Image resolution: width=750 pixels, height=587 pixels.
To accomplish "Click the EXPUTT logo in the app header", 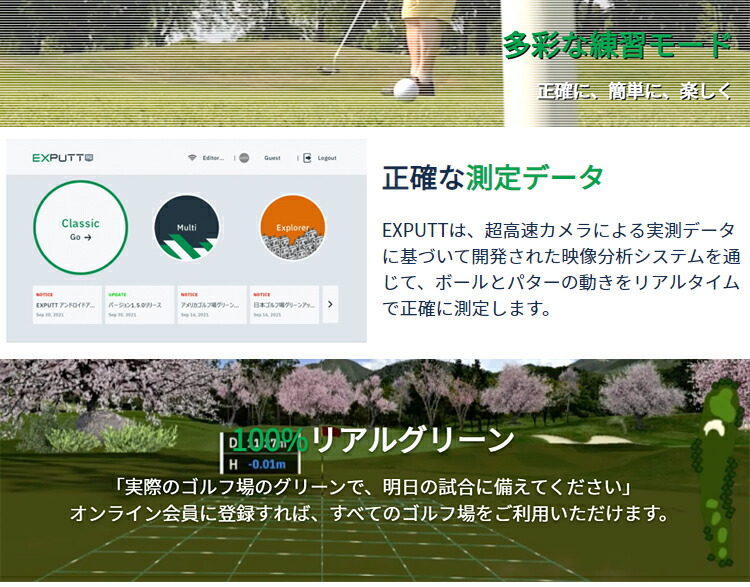I will [63, 158].
